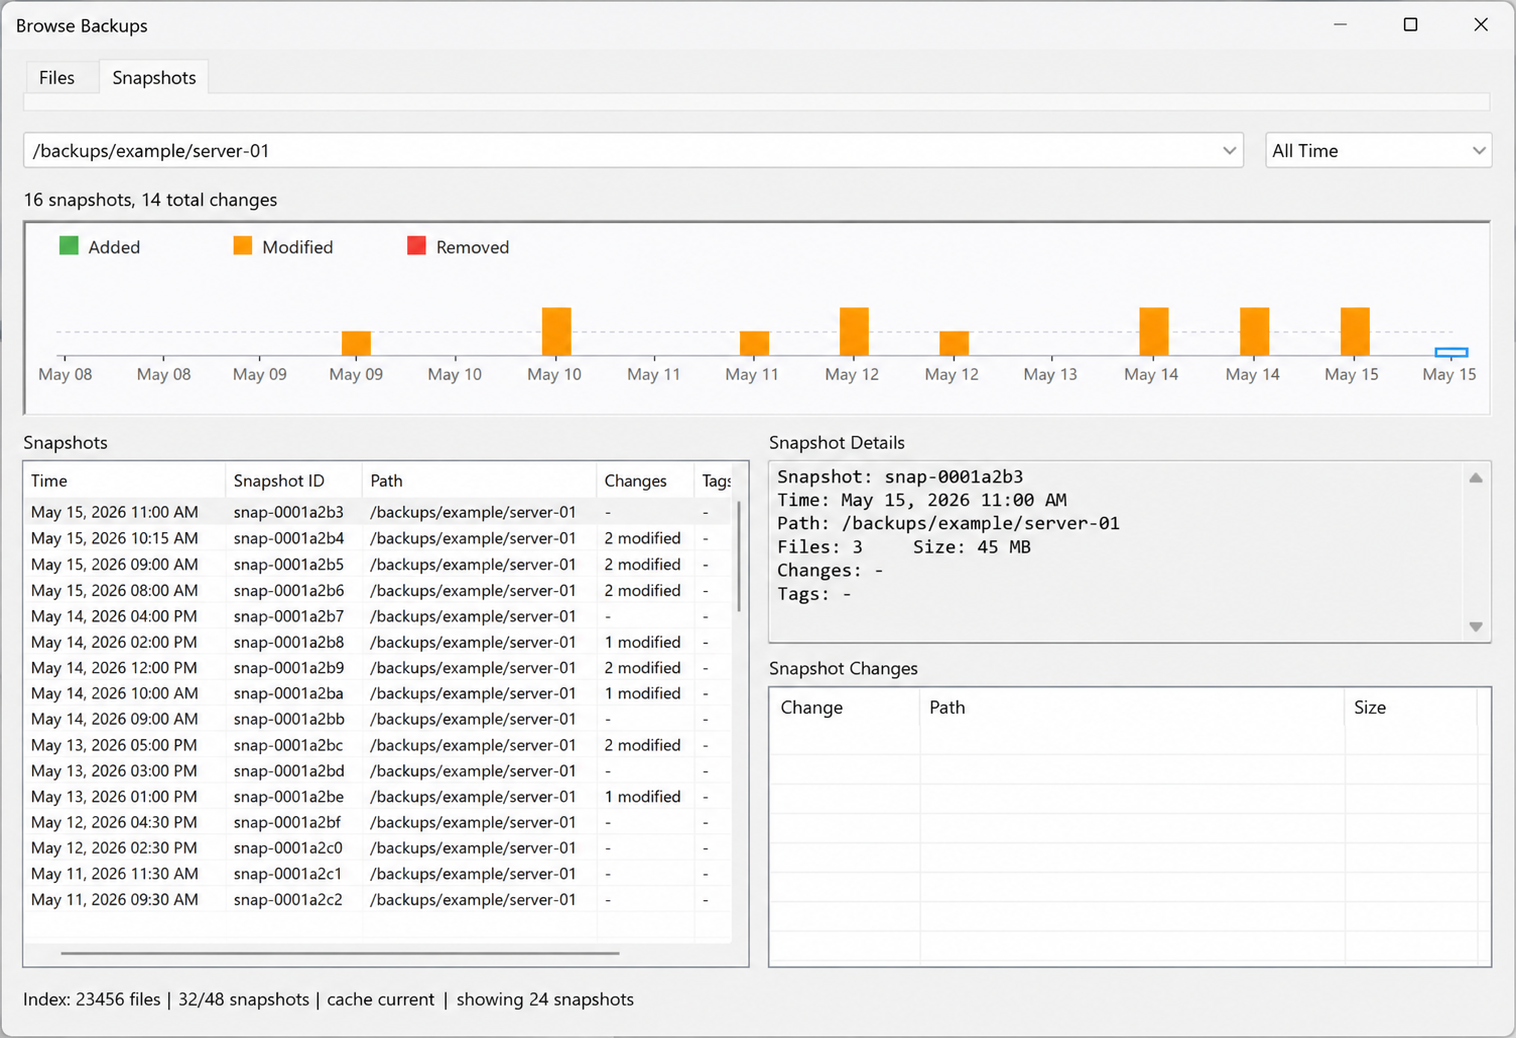This screenshot has height=1038, width=1516.
Task: Select the orange bar above May 10
Action: pyautogui.click(x=556, y=332)
